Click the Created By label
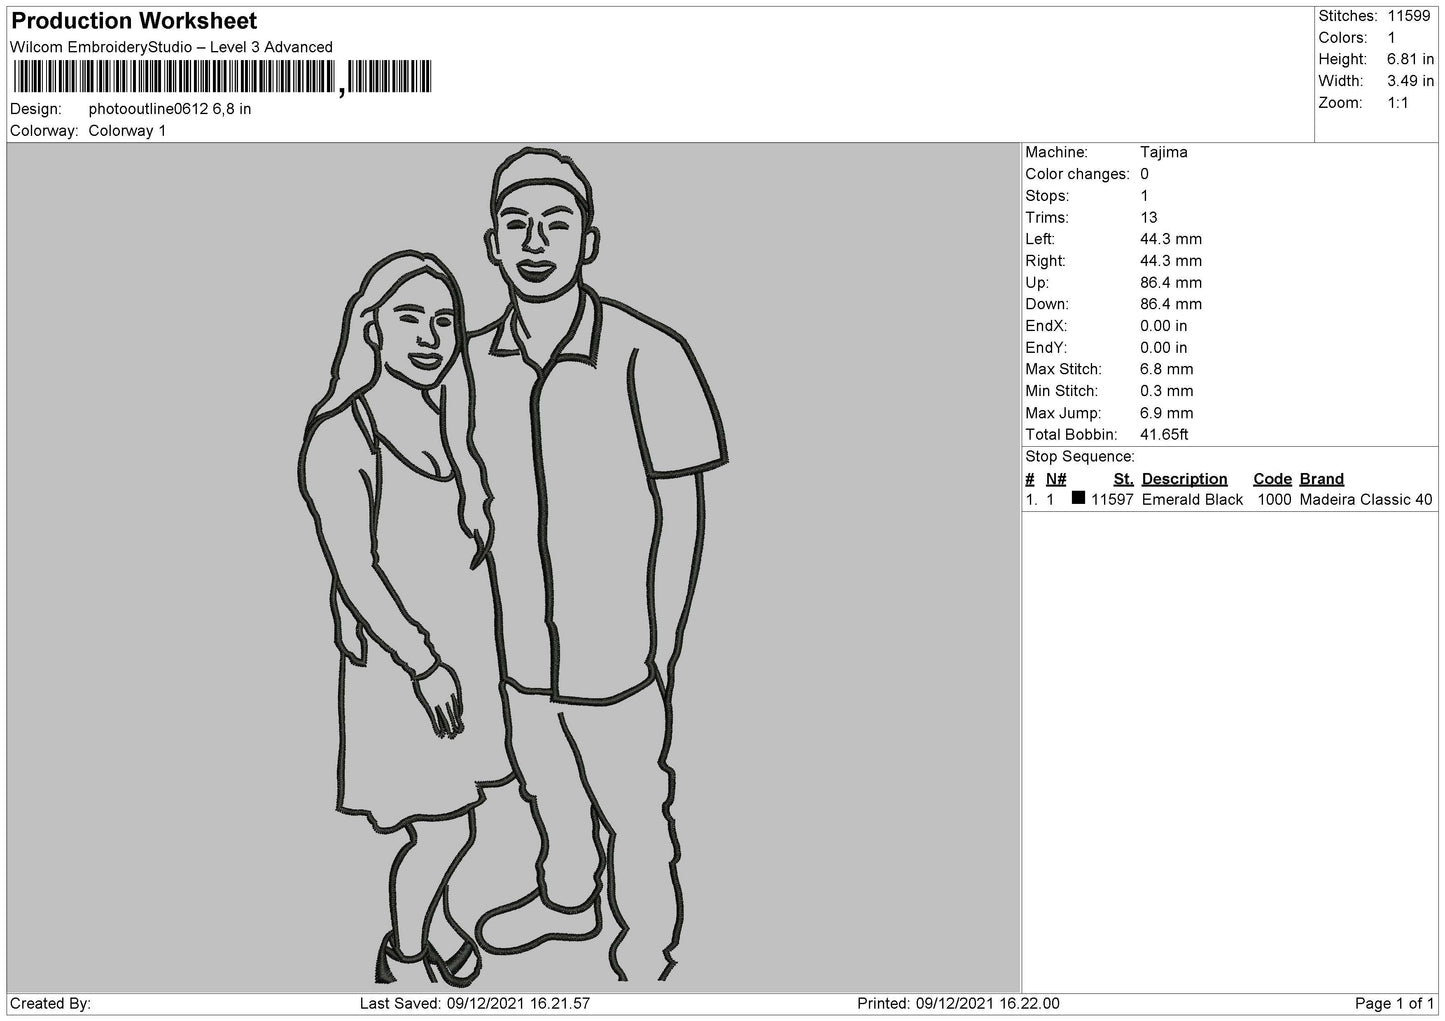The width and height of the screenshot is (1445, 1021). point(50,1003)
